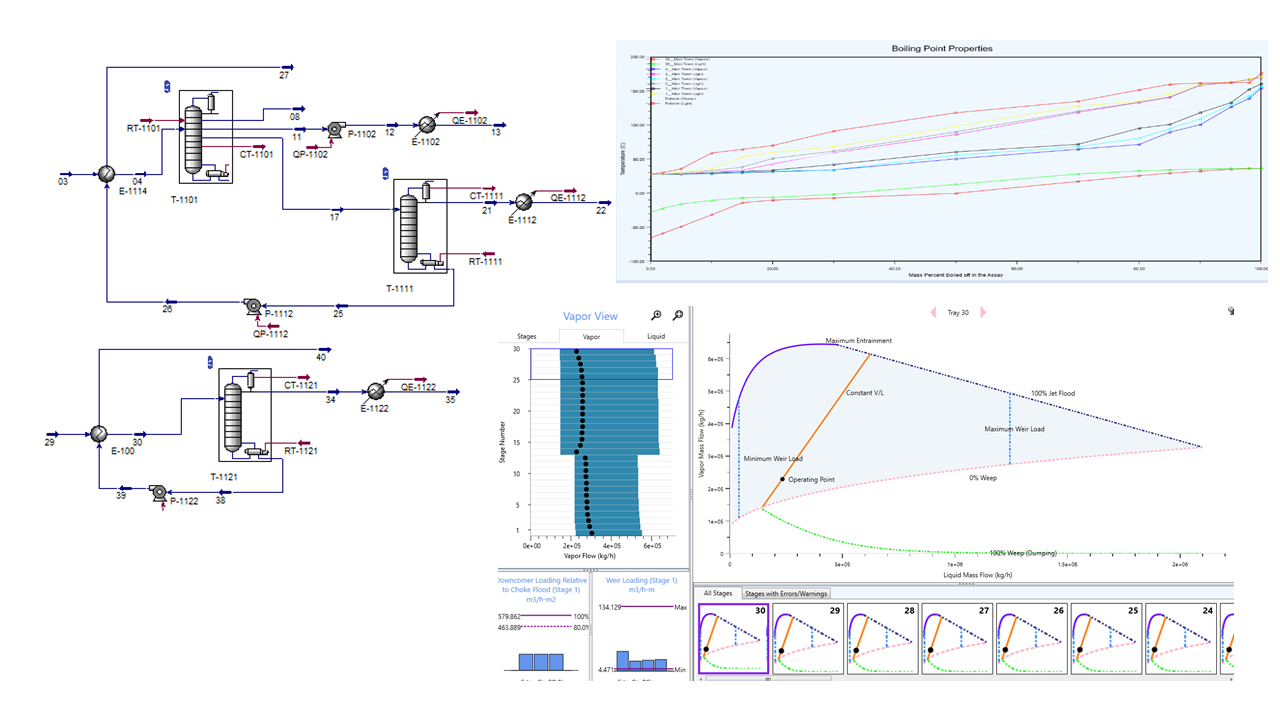Select cooler E-1122 icon
1280x720 pixels.
(376, 391)
